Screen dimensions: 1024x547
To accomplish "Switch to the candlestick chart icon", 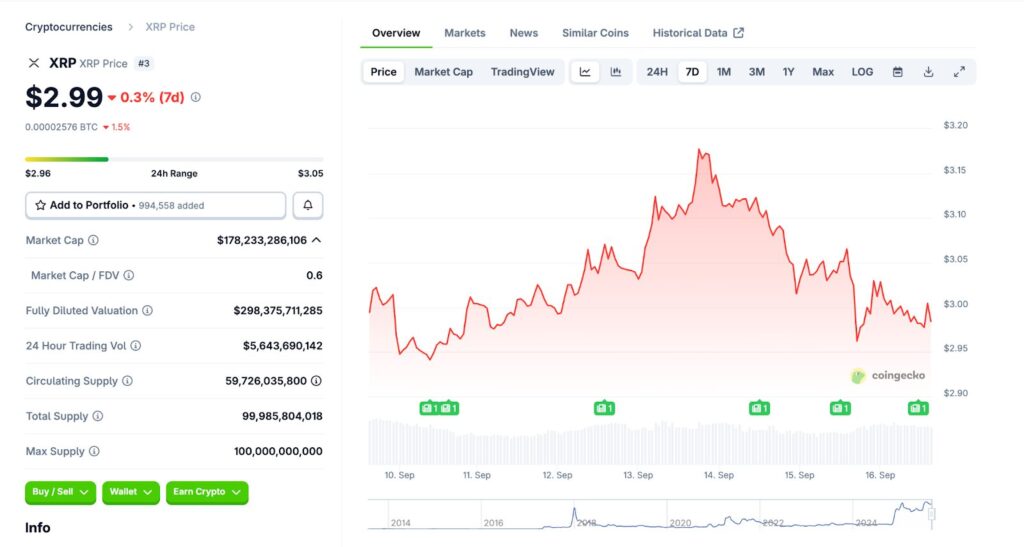I will point(616,72).
